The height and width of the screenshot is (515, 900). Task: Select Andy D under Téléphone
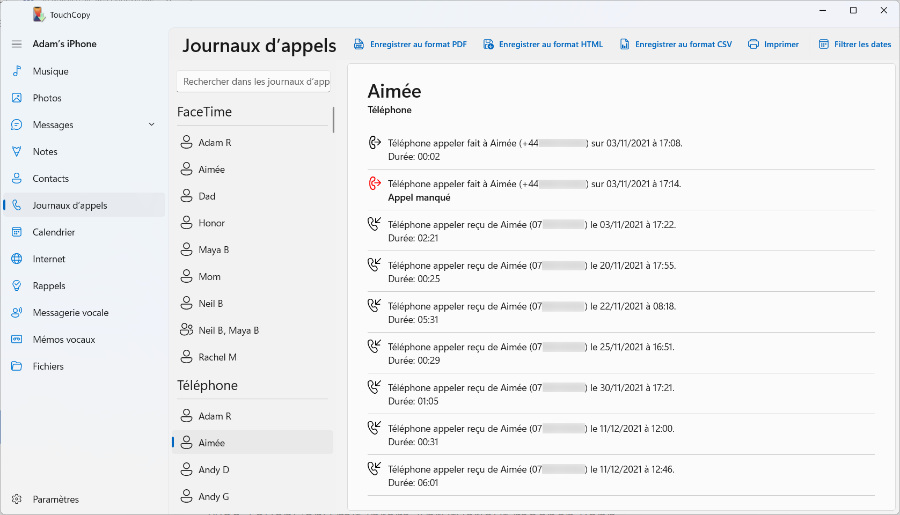click(213, 469)
